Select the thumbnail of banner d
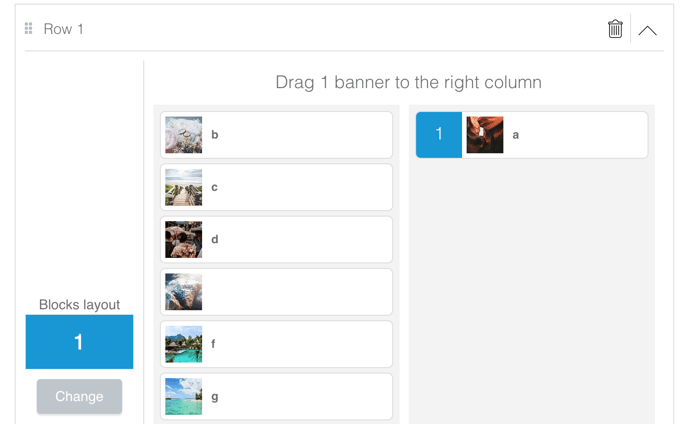The height and width of the screenshot is (424, 688). 184,240
